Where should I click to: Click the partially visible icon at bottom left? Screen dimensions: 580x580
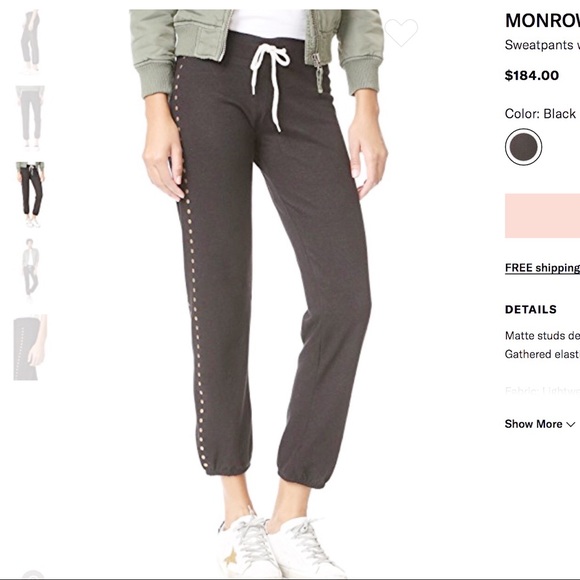33,574
